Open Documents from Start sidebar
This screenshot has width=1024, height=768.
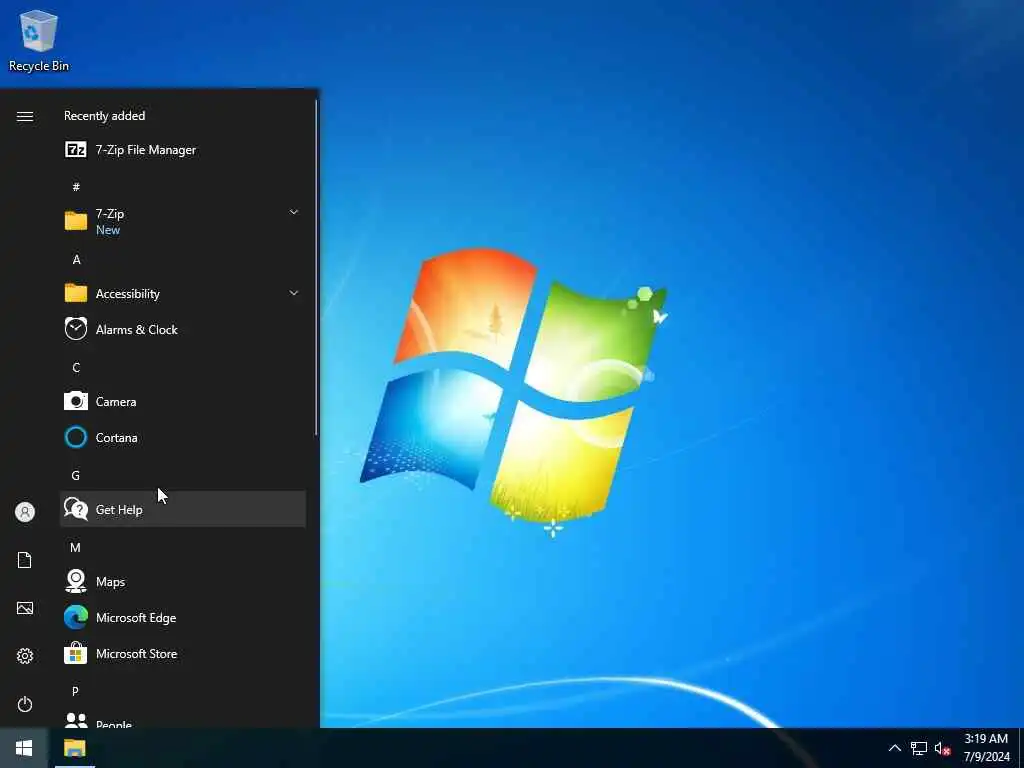pos(25,560)
